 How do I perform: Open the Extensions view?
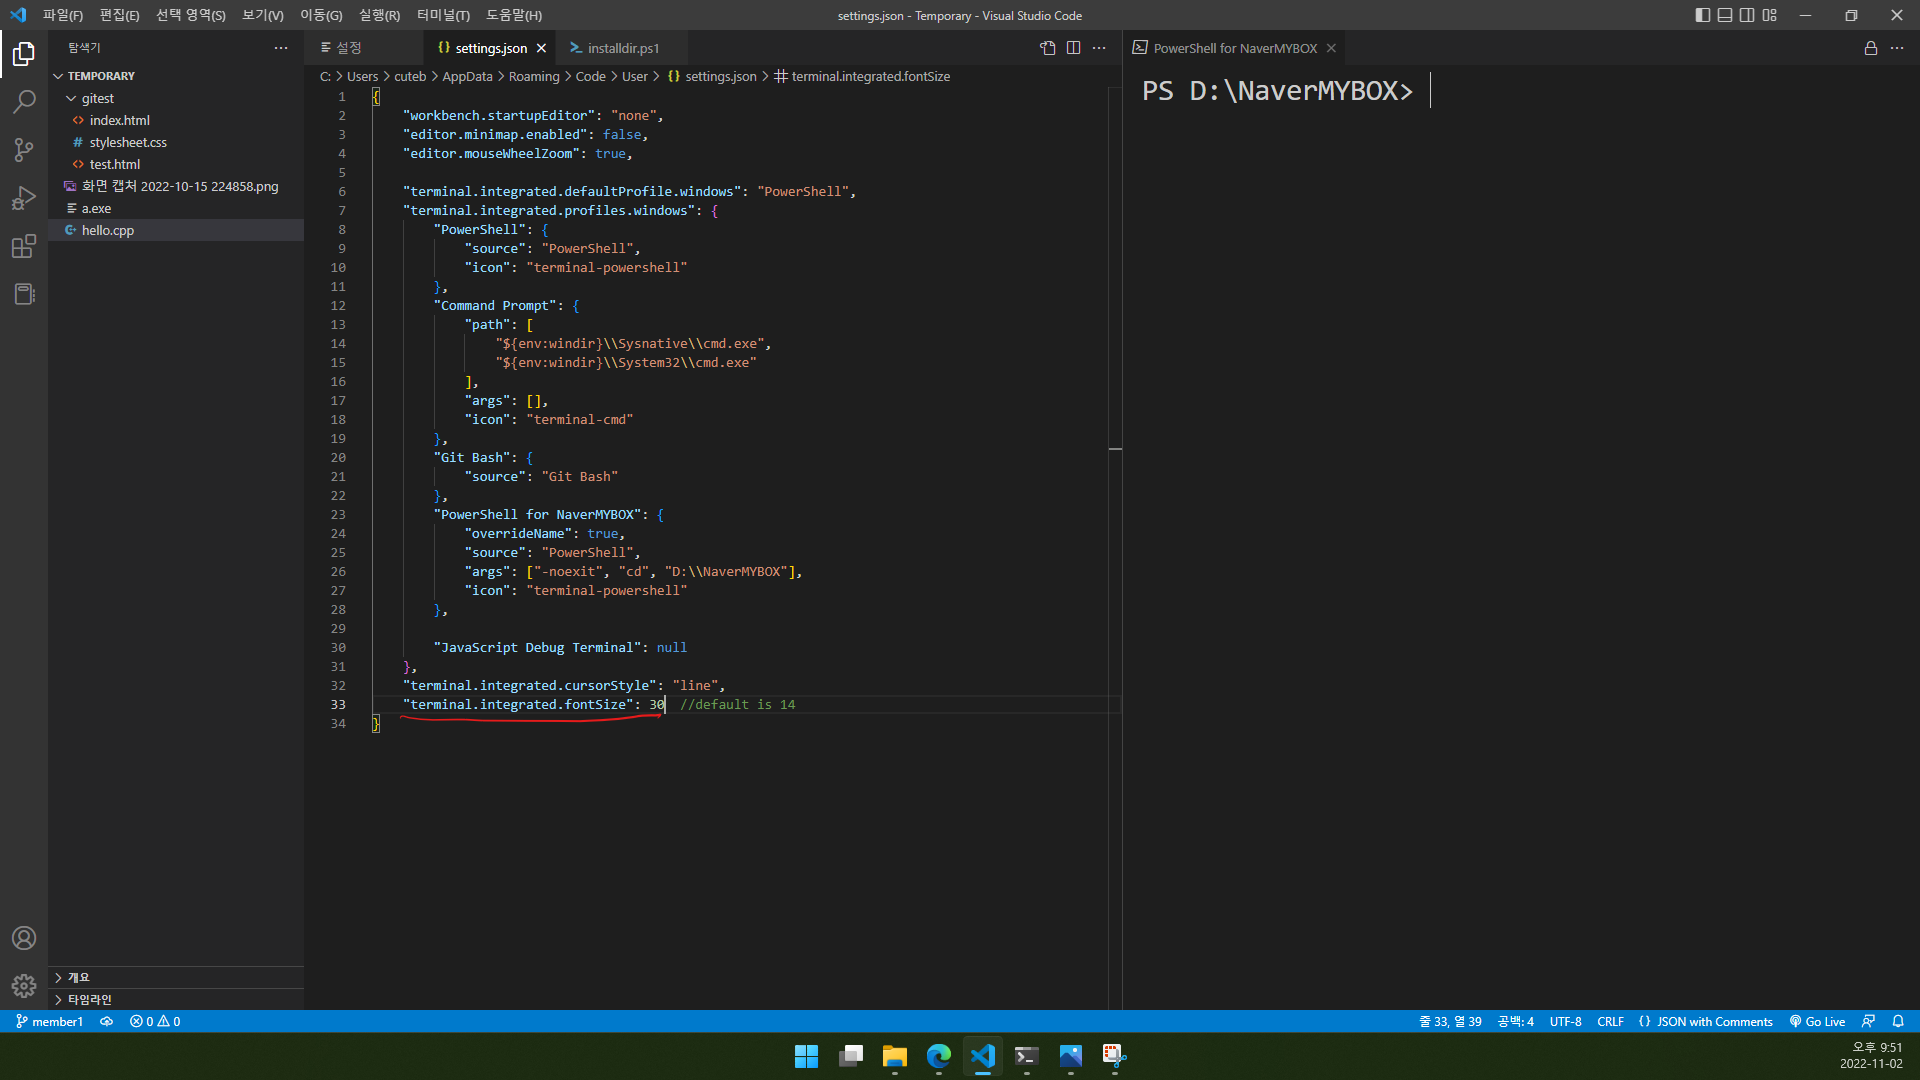24,246
